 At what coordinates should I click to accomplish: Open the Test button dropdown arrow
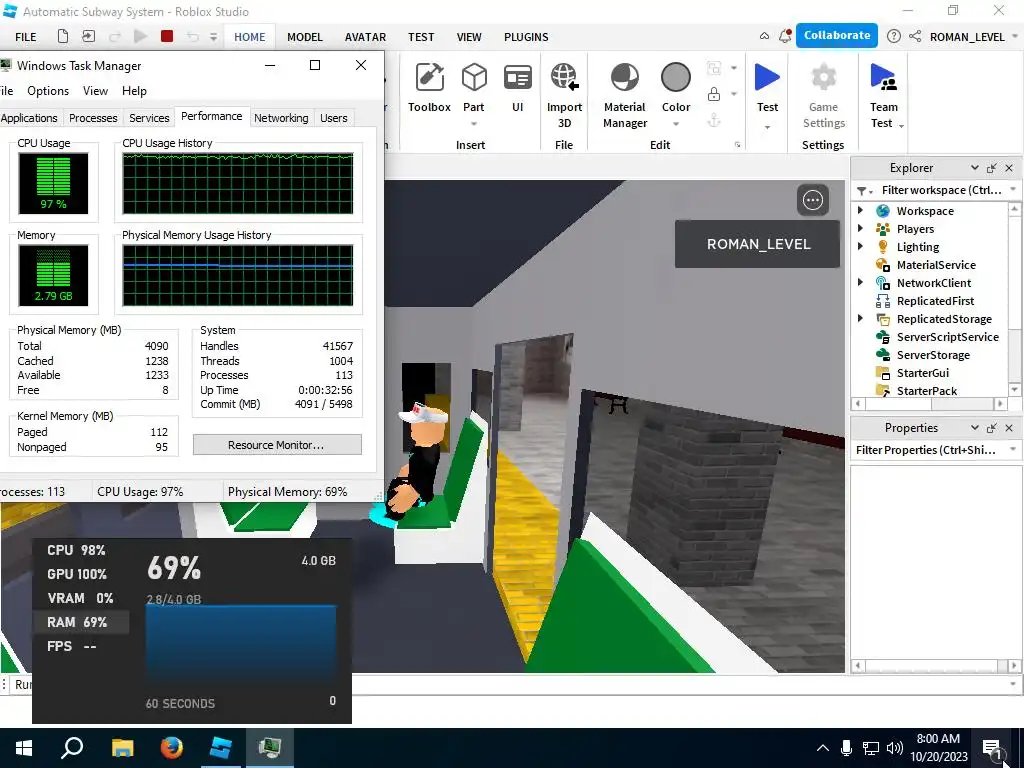[767, 127]
